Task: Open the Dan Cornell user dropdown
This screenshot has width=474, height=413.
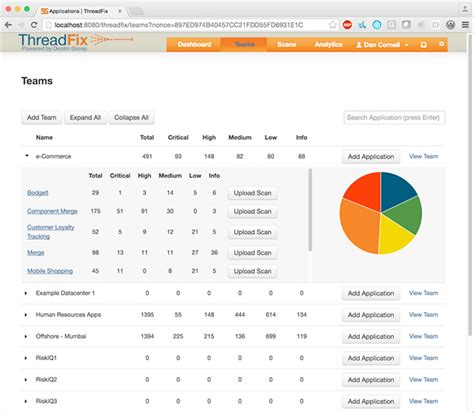Action: 382,45
